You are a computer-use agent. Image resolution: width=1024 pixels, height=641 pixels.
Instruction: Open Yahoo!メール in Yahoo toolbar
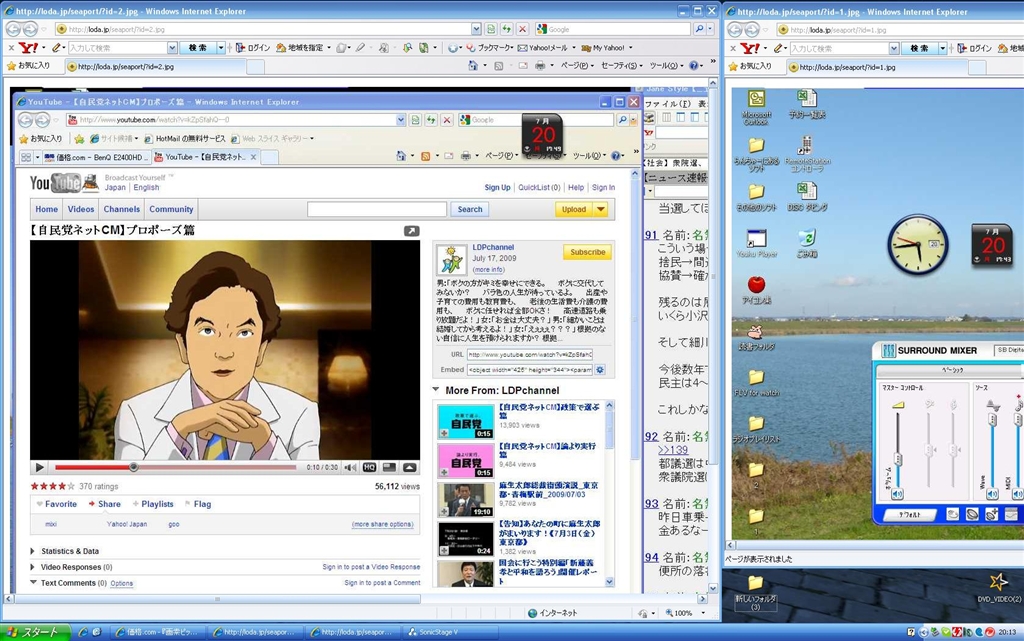pyautogui.click(x=543, y=48)
